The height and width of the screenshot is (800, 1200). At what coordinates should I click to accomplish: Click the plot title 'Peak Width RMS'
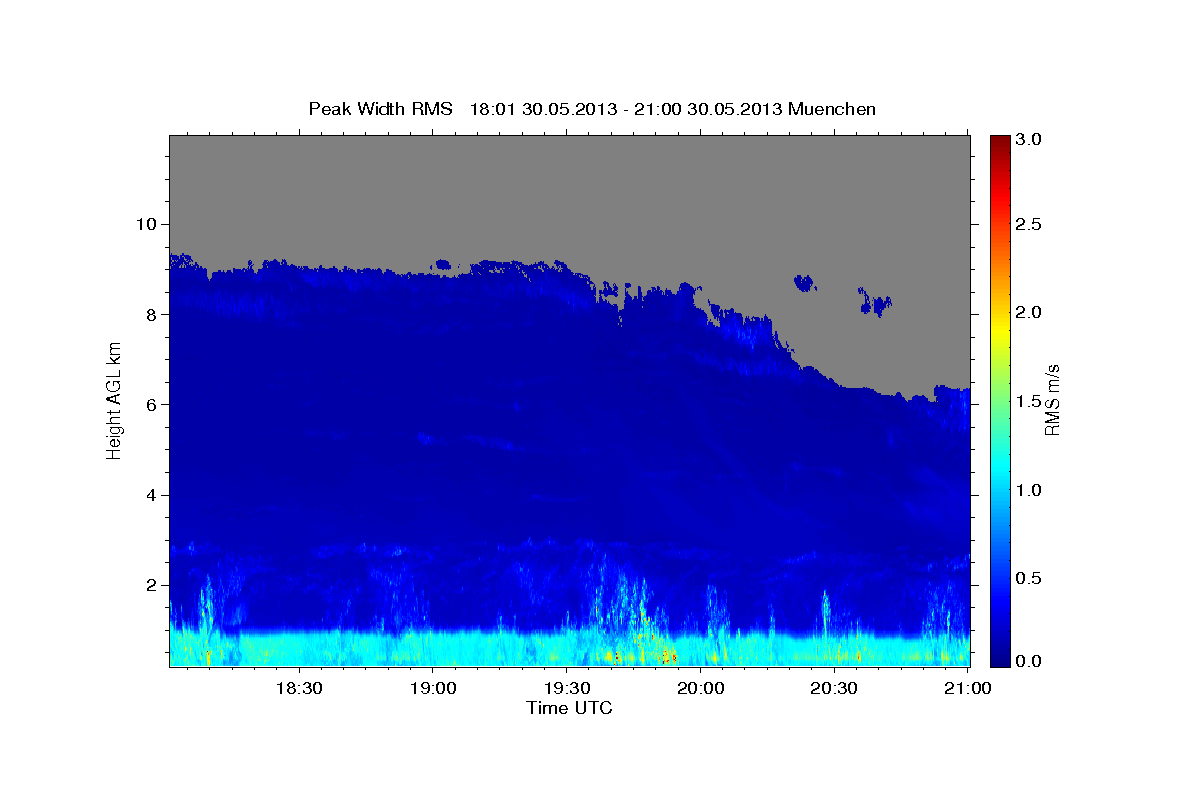coord(380,109)
